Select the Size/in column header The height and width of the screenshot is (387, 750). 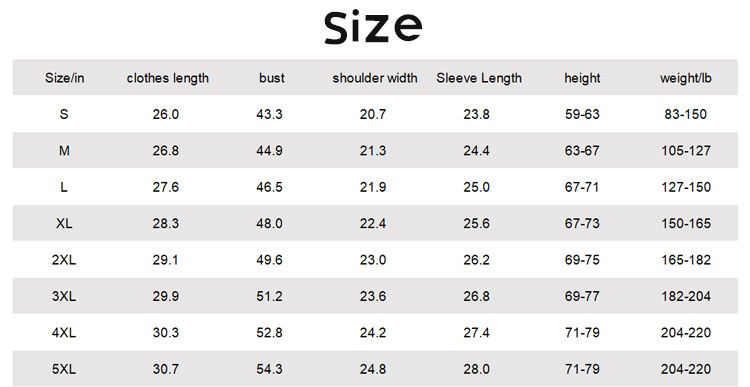tap(65, 78)
